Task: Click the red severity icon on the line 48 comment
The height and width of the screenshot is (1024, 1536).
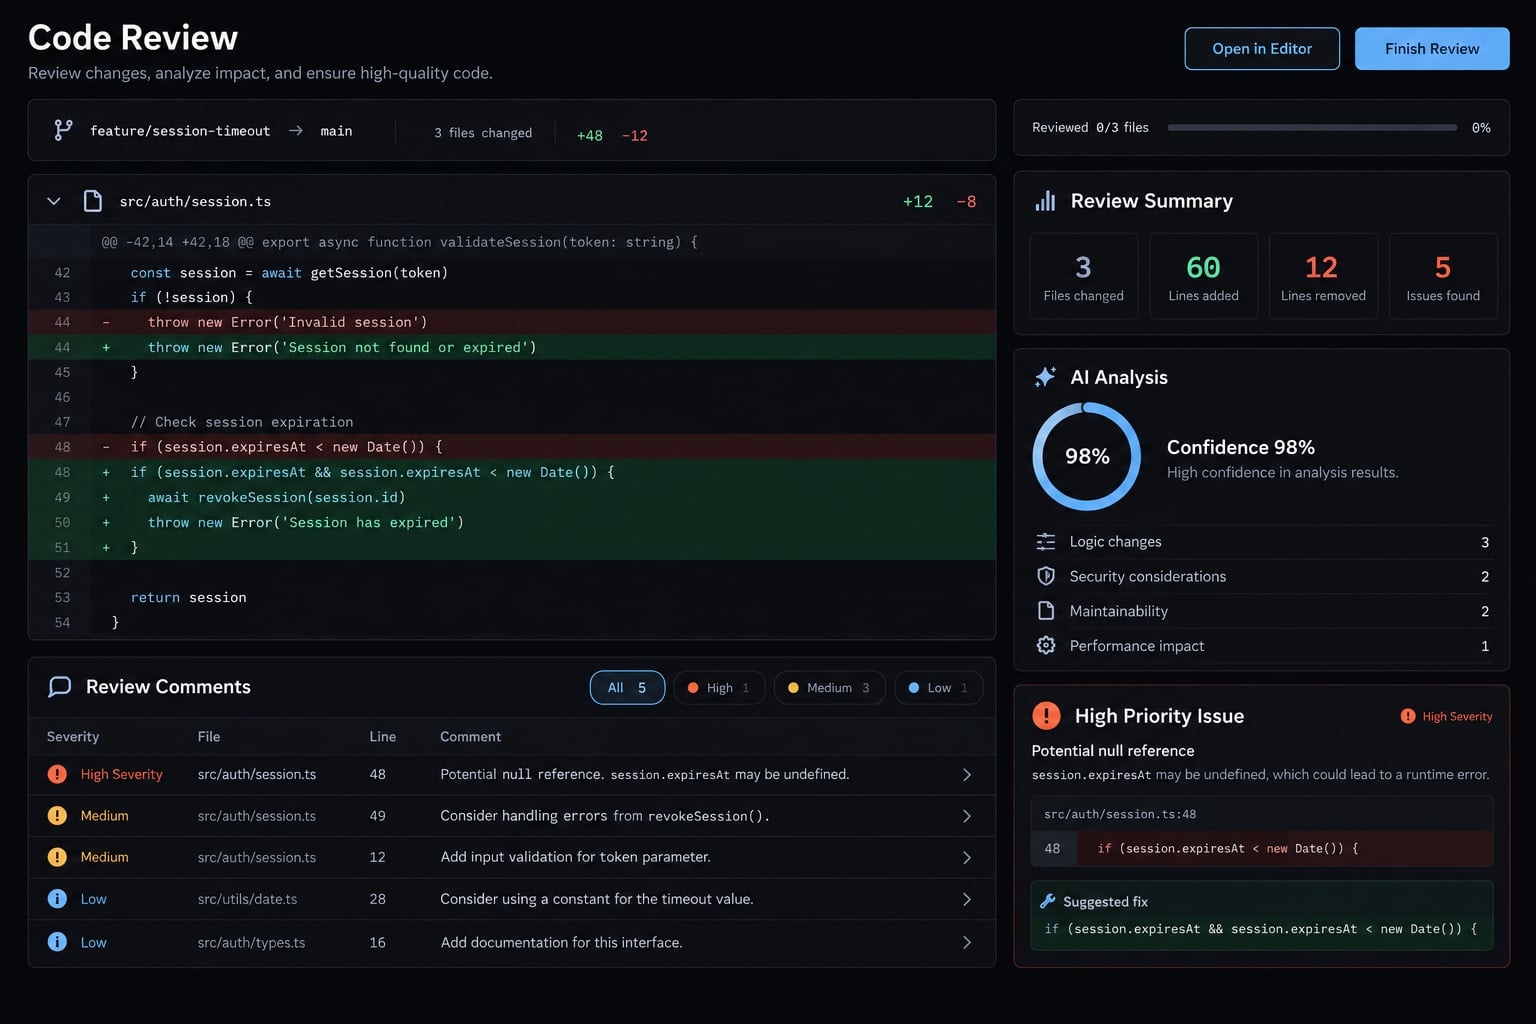Action: tap(57, 774)
